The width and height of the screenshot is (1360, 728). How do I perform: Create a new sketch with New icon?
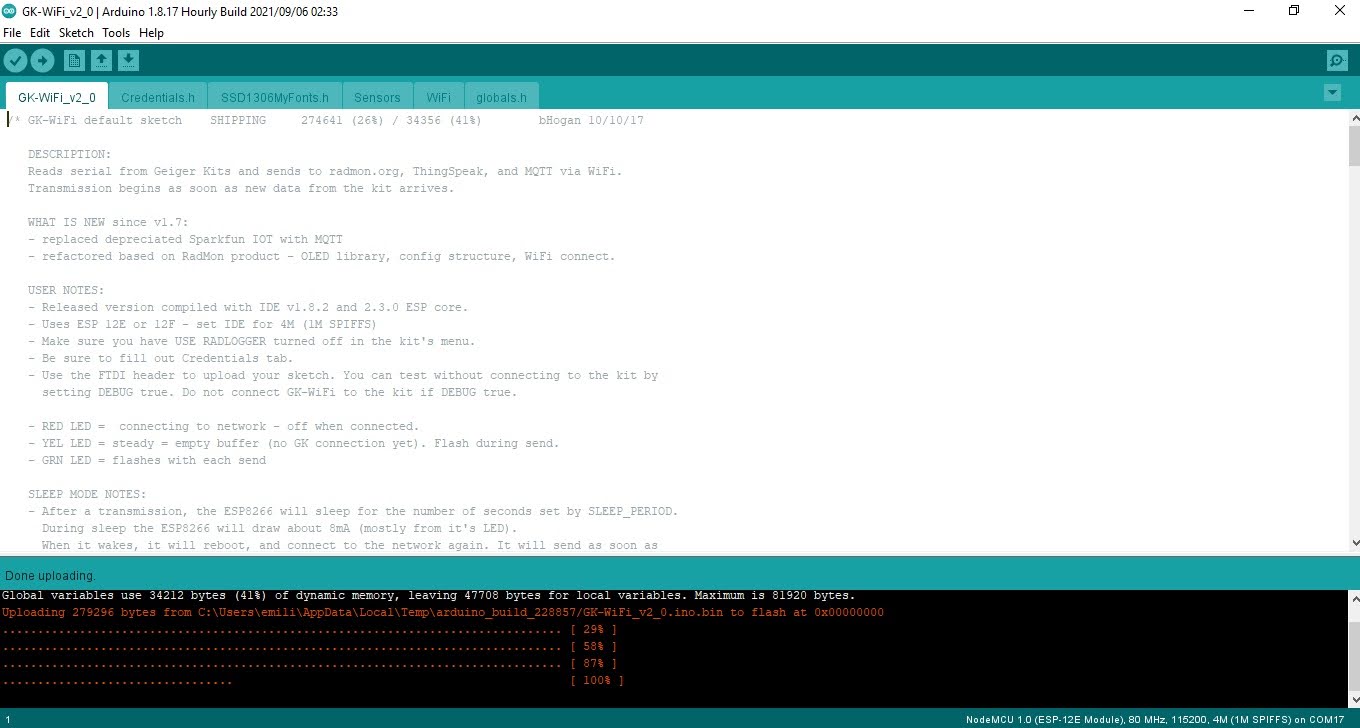tap(74, 61)
